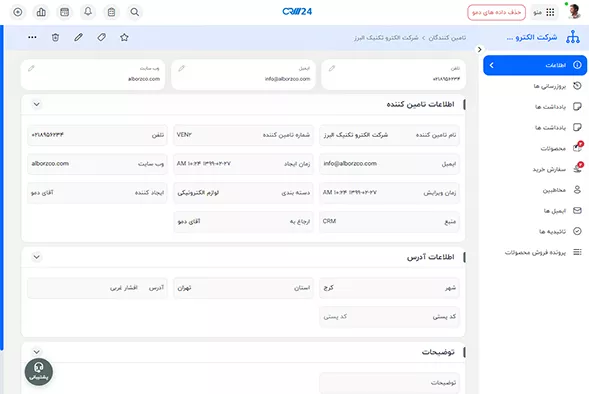Click the tag icon in toolbar
The image size is (589, 394).
click(x=101, y=37)
